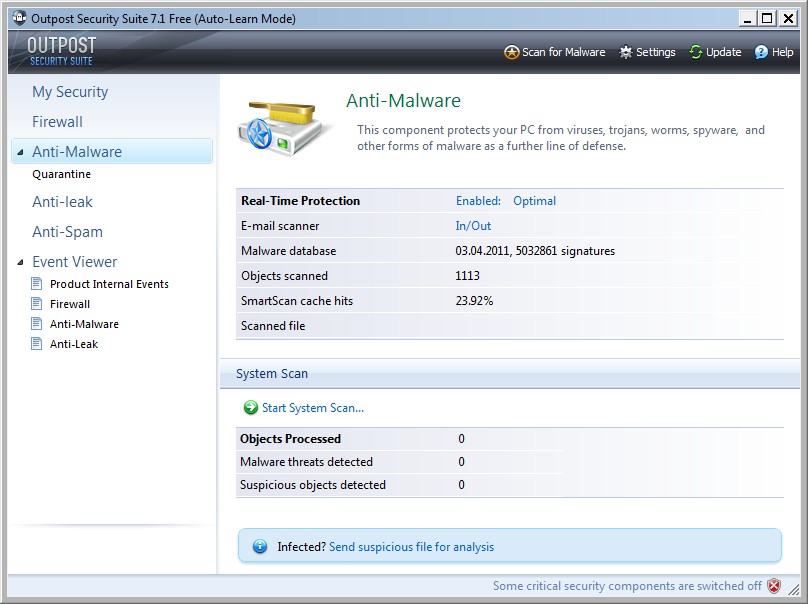Click the Objects scanned value 1113
This screenshot has width=808, height=604.
(x=467, y=276)
